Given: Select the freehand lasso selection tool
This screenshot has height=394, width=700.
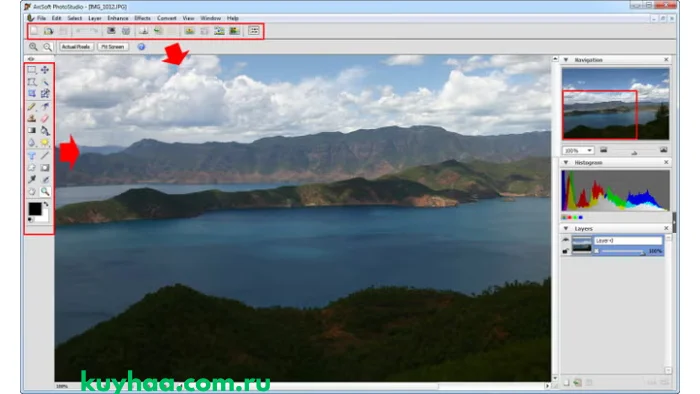Looking at the screenshot, I should 32,82.
